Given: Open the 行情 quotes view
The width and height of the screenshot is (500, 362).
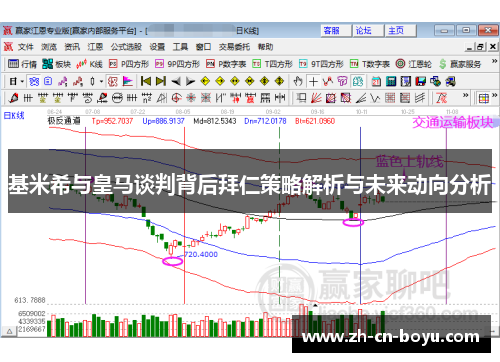Looking at the screenshot, I should (x=22, y=64).
